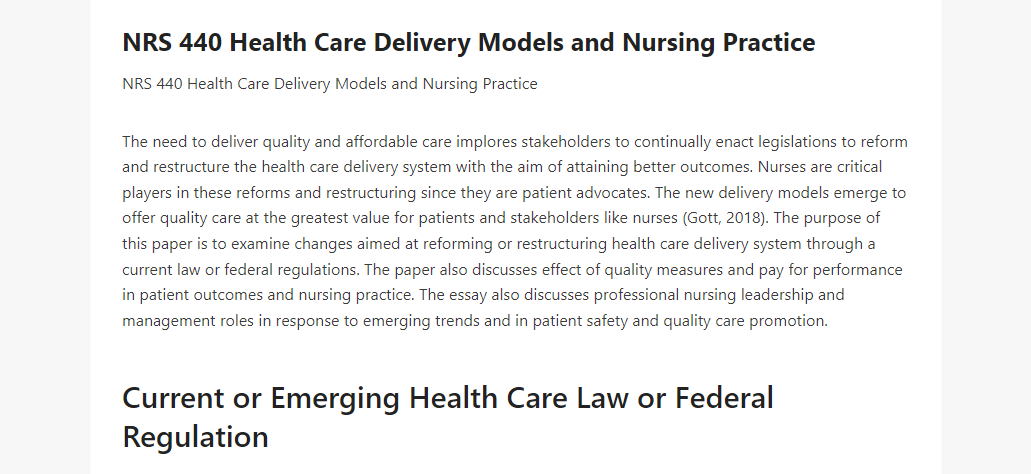The width and height of the screenshot is (1031, 474).
Task: Click the NRS 440 subtitle line below the title
Action: 330,84
